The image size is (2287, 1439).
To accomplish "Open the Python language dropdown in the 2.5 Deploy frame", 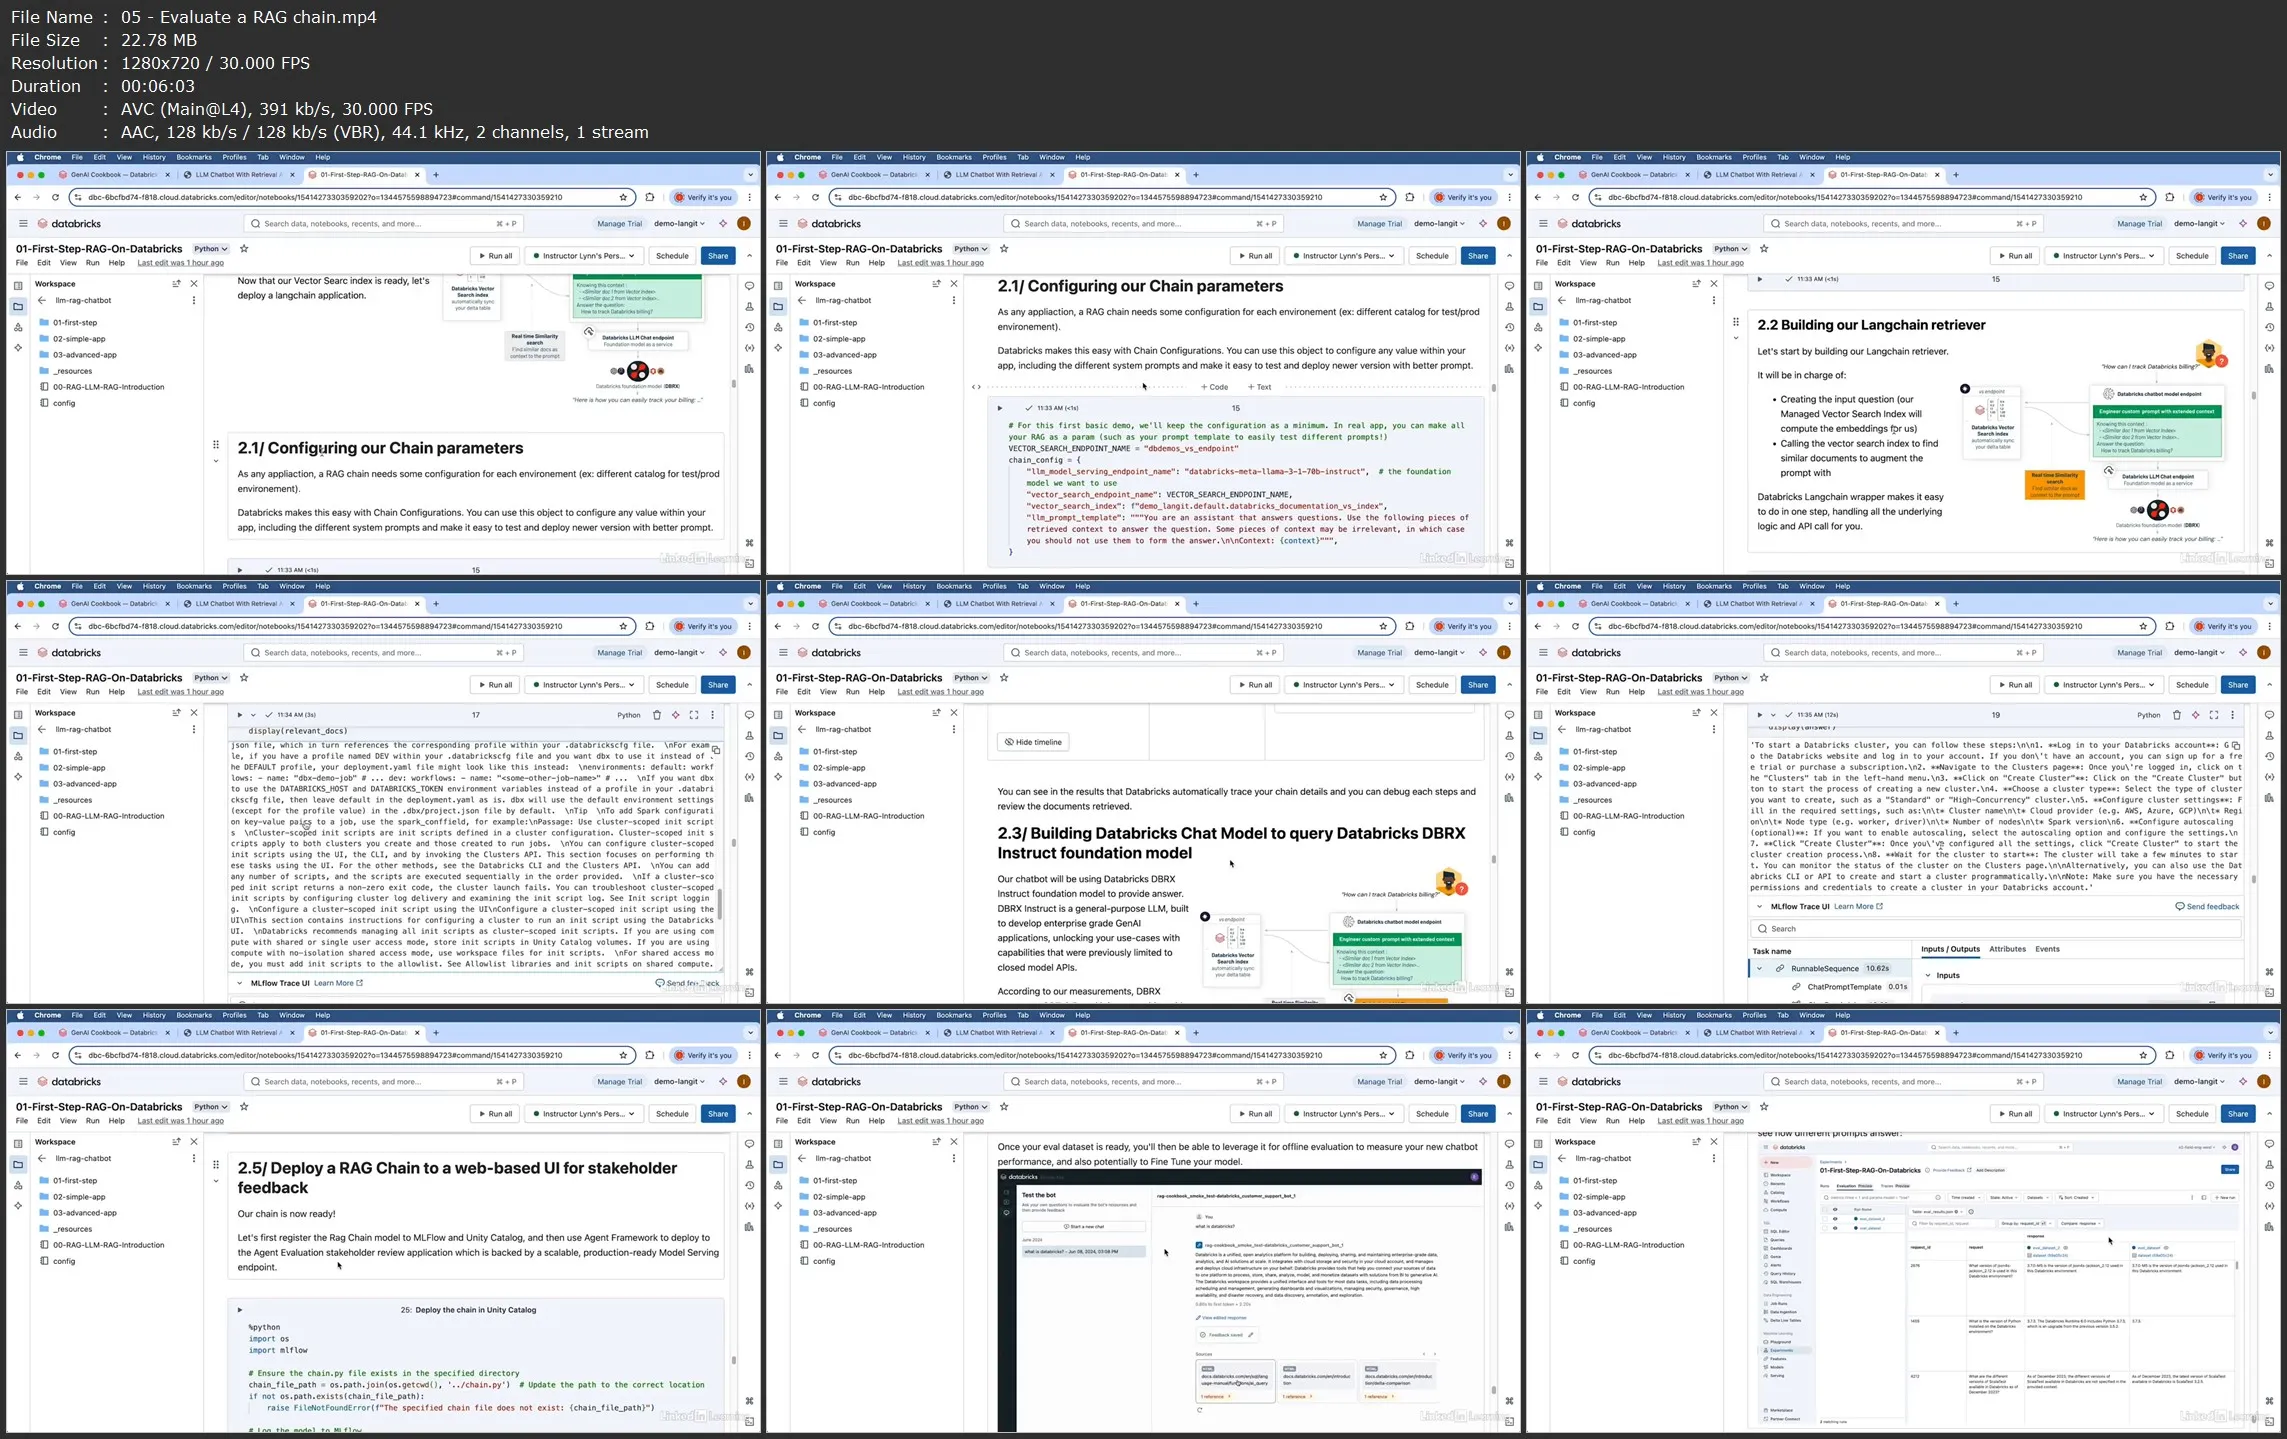I will click(211, 1107).
